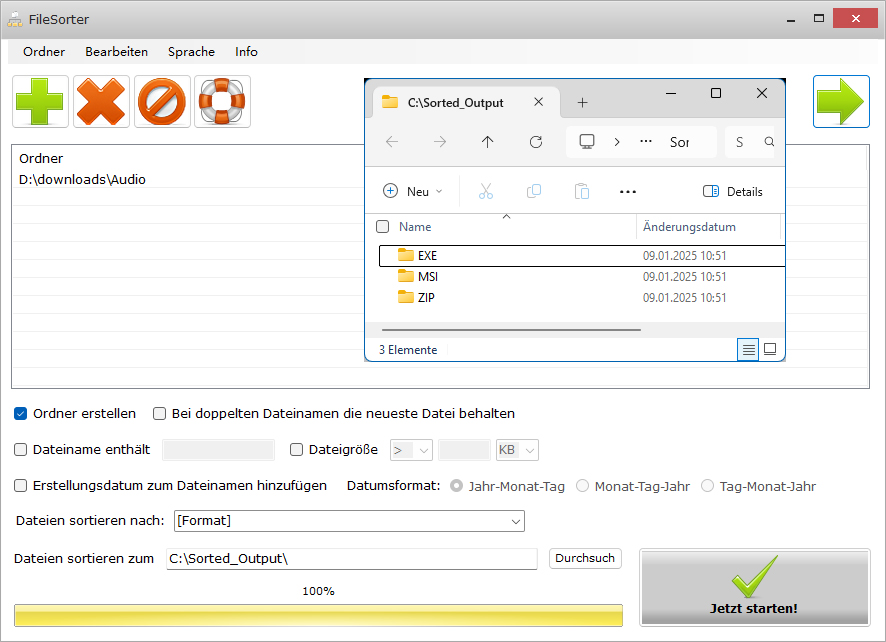
Task: Click Jetzt starten! button
Action: click(x=754, y=588)
